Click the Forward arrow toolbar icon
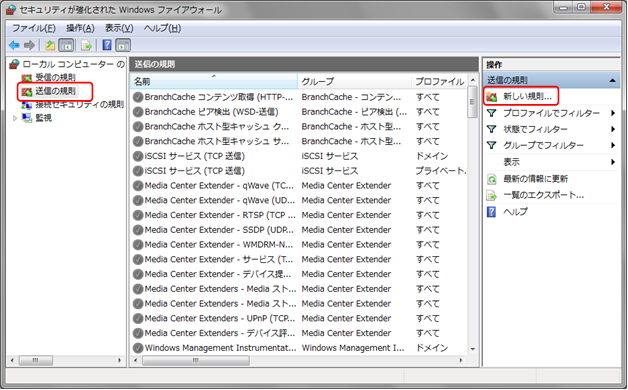The width and height of the screenshot is (628, 390). (x=29, y=45)
